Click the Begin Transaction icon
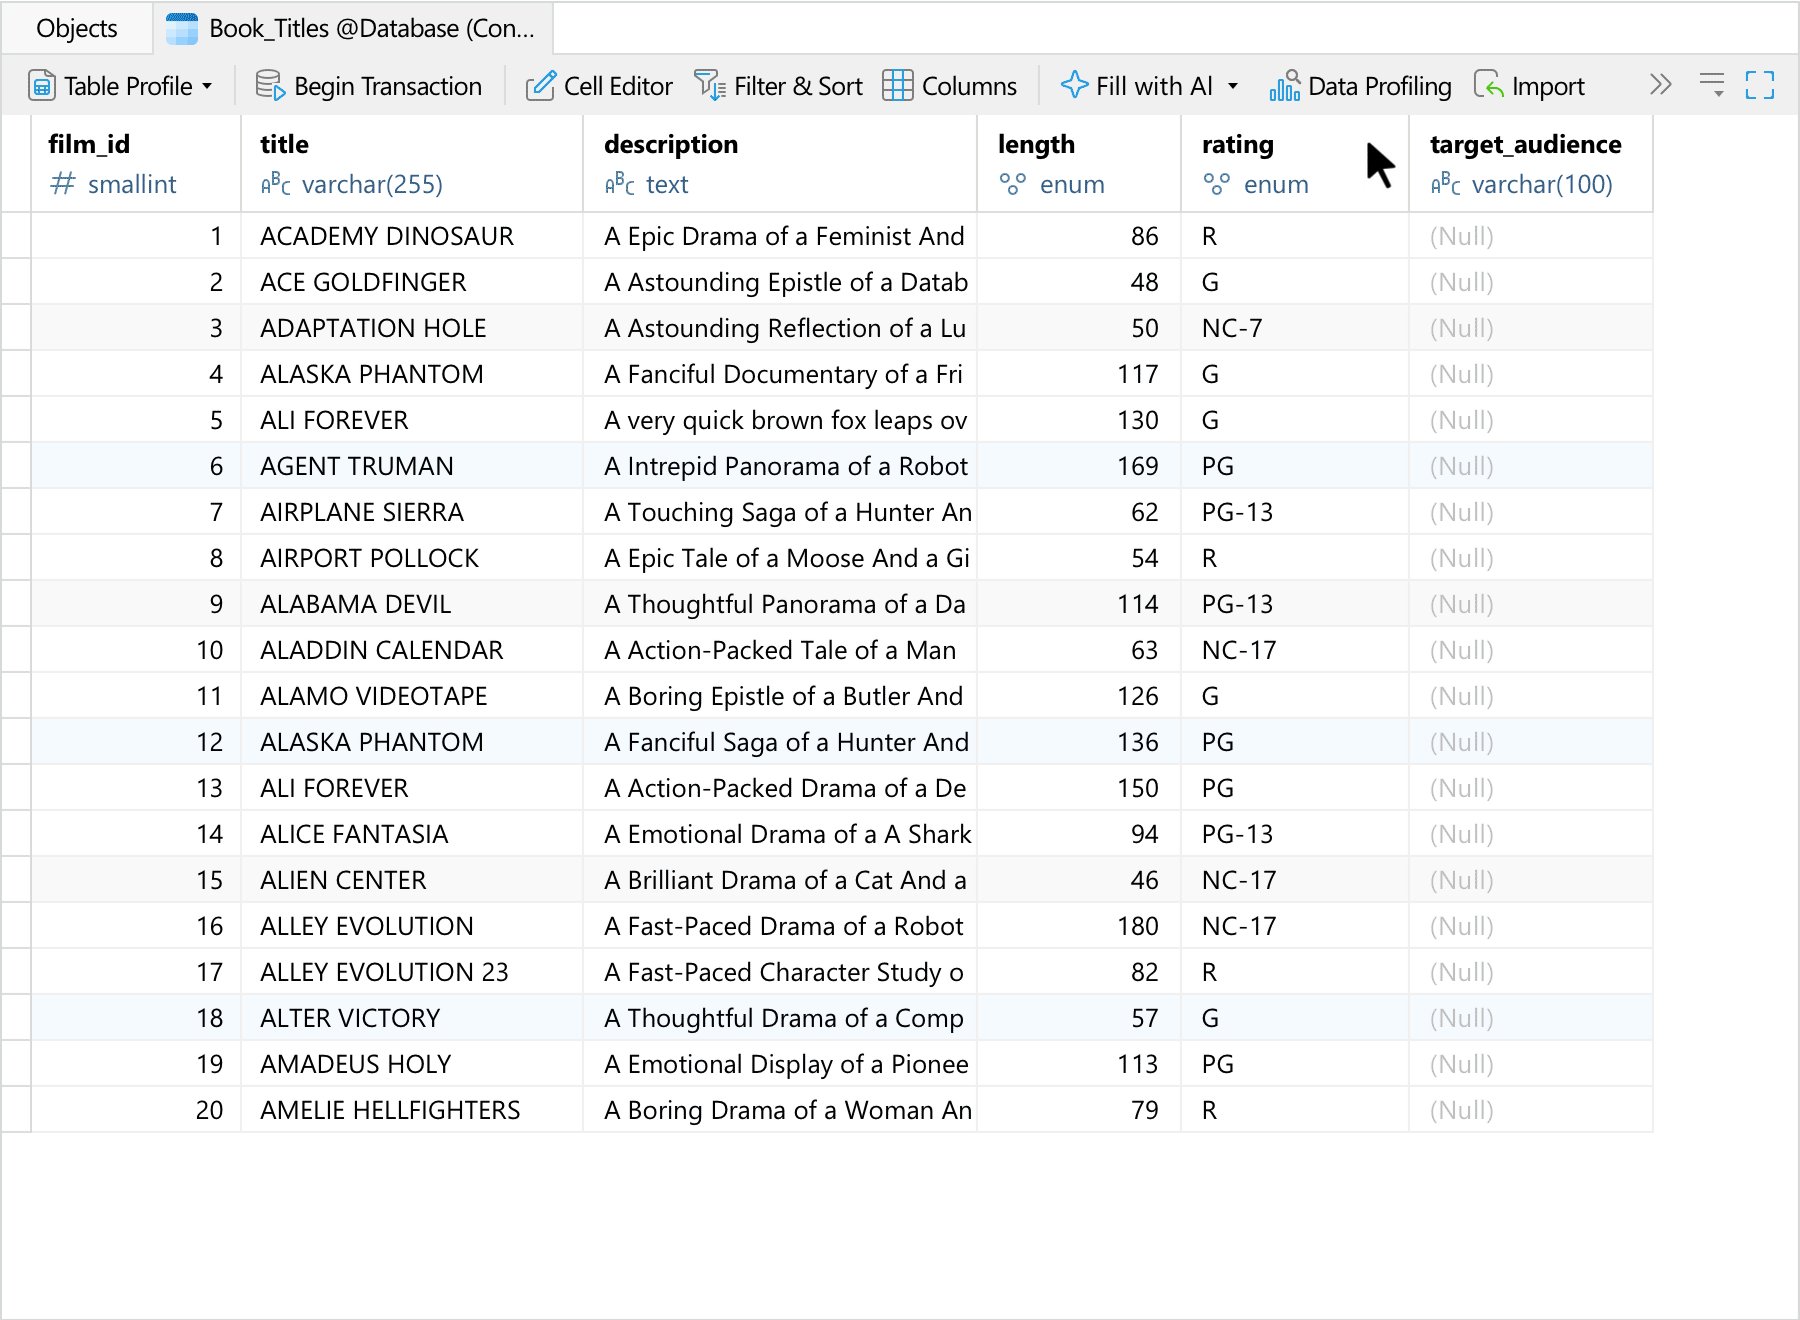This screenshot has width=1800, height=1320. tap(270, 86)
